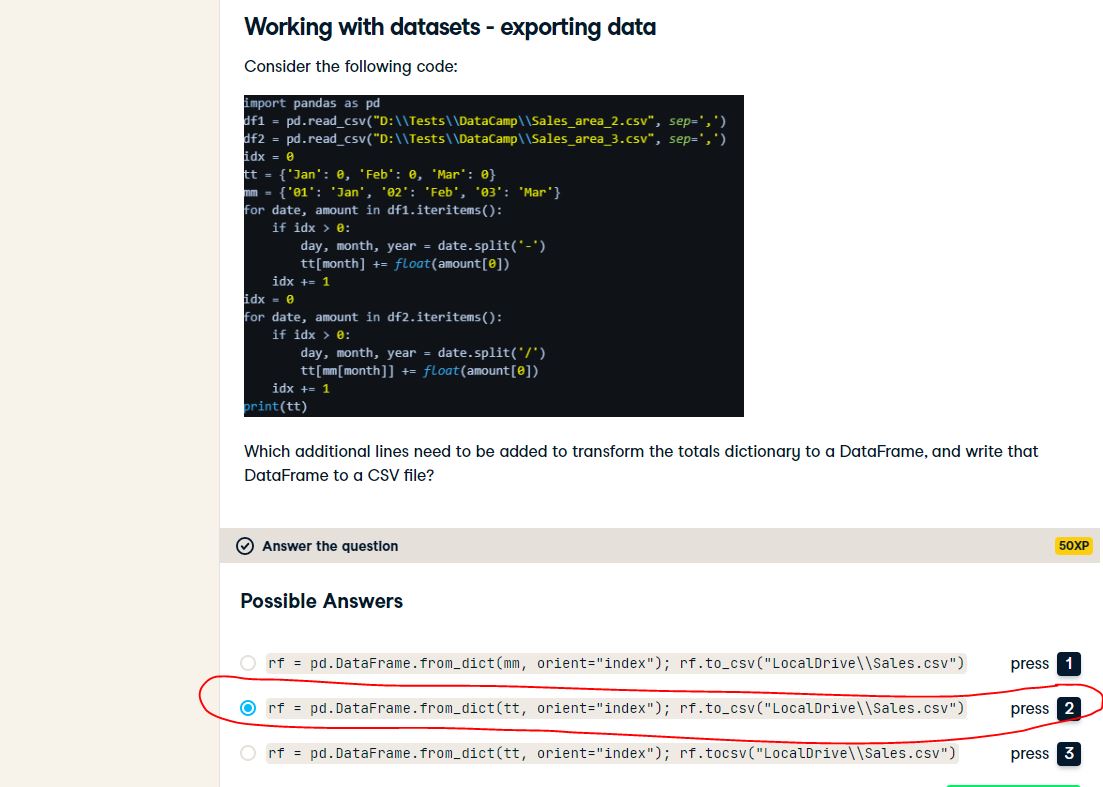Select the first answer using mm dictionary
Viewport: 1103px width, 787px height.
[x=248, y=663]
